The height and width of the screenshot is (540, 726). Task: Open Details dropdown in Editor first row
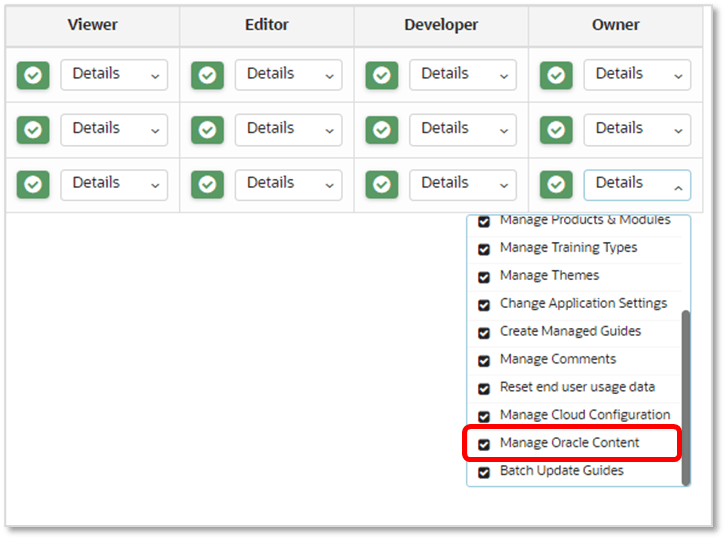(x=288, y=75)
